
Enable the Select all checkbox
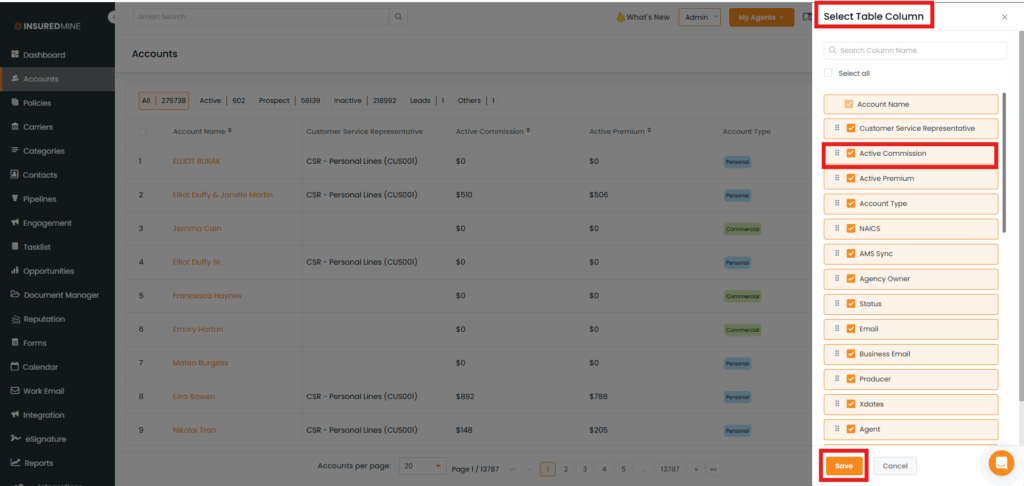point(828,73)
